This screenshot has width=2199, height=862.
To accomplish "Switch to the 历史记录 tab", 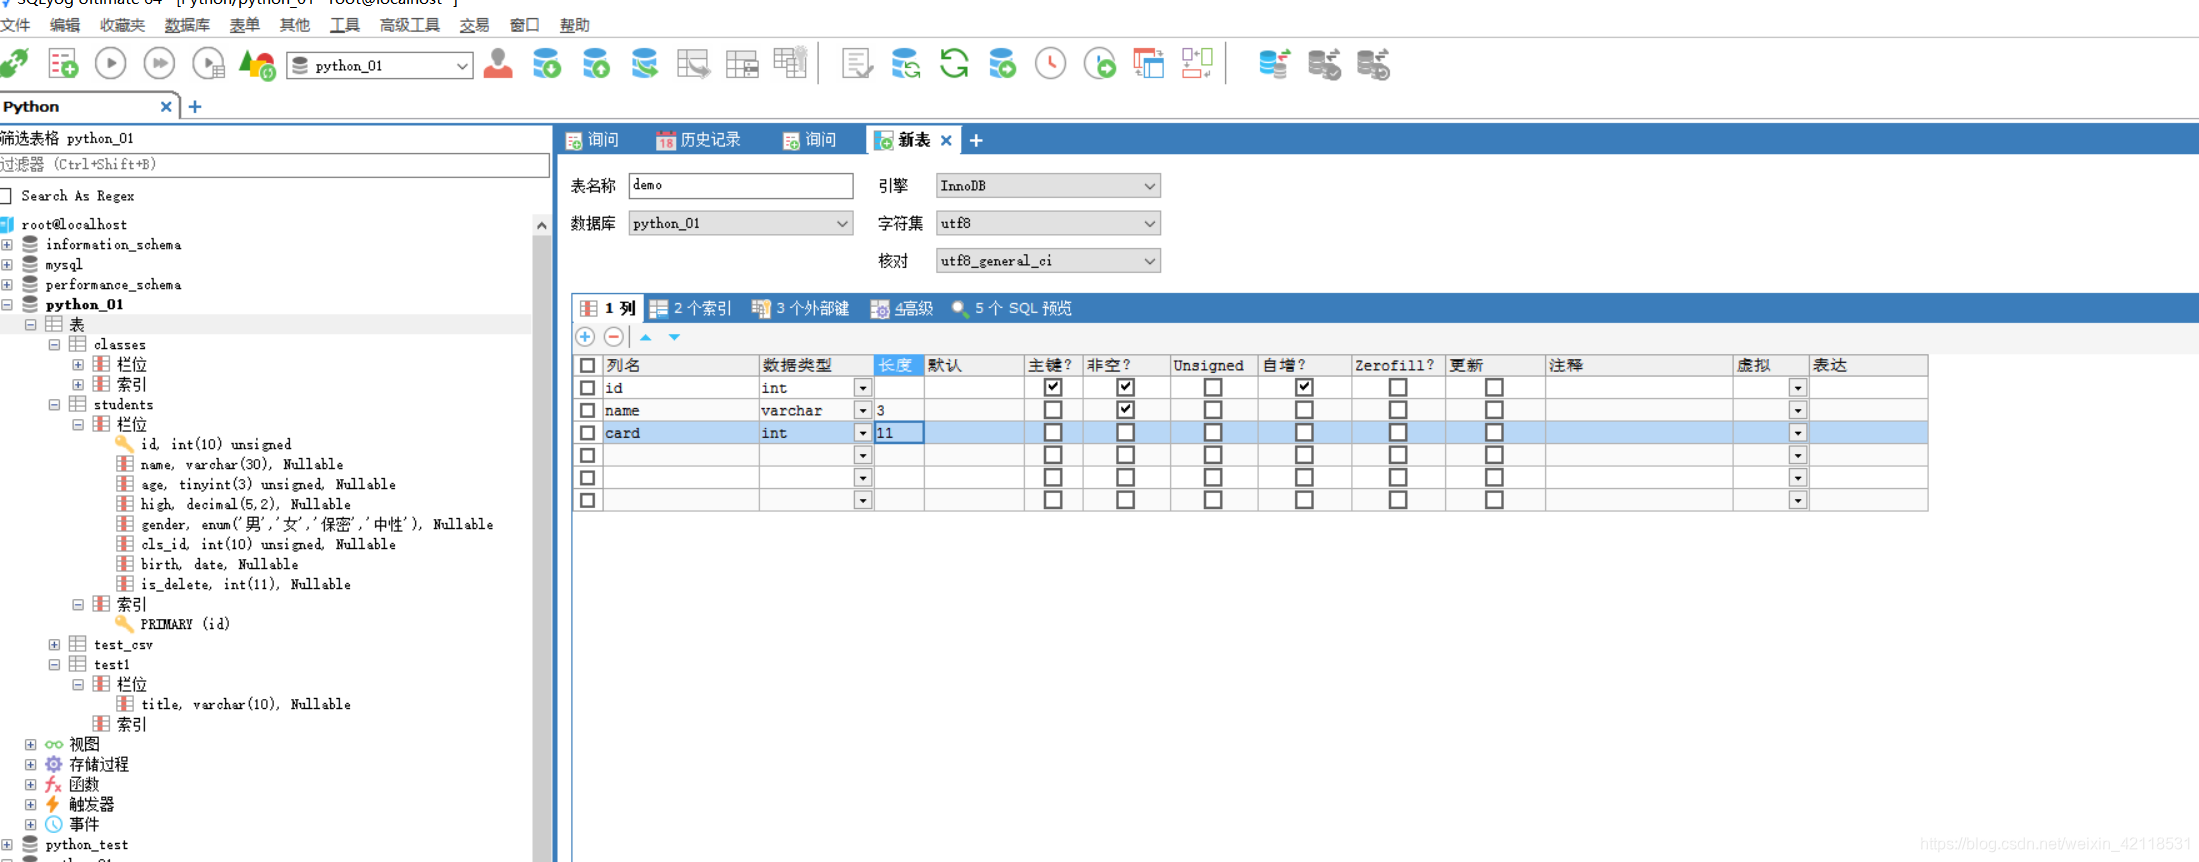I will tap(698, 140).
